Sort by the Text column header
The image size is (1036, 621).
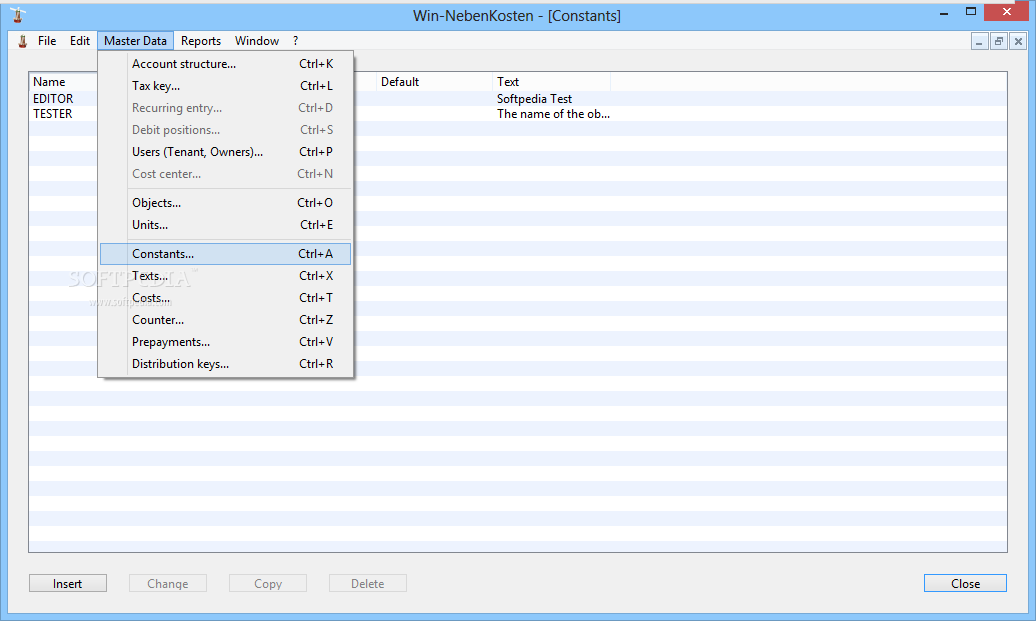pyautogui.click(x=551, y=82)
